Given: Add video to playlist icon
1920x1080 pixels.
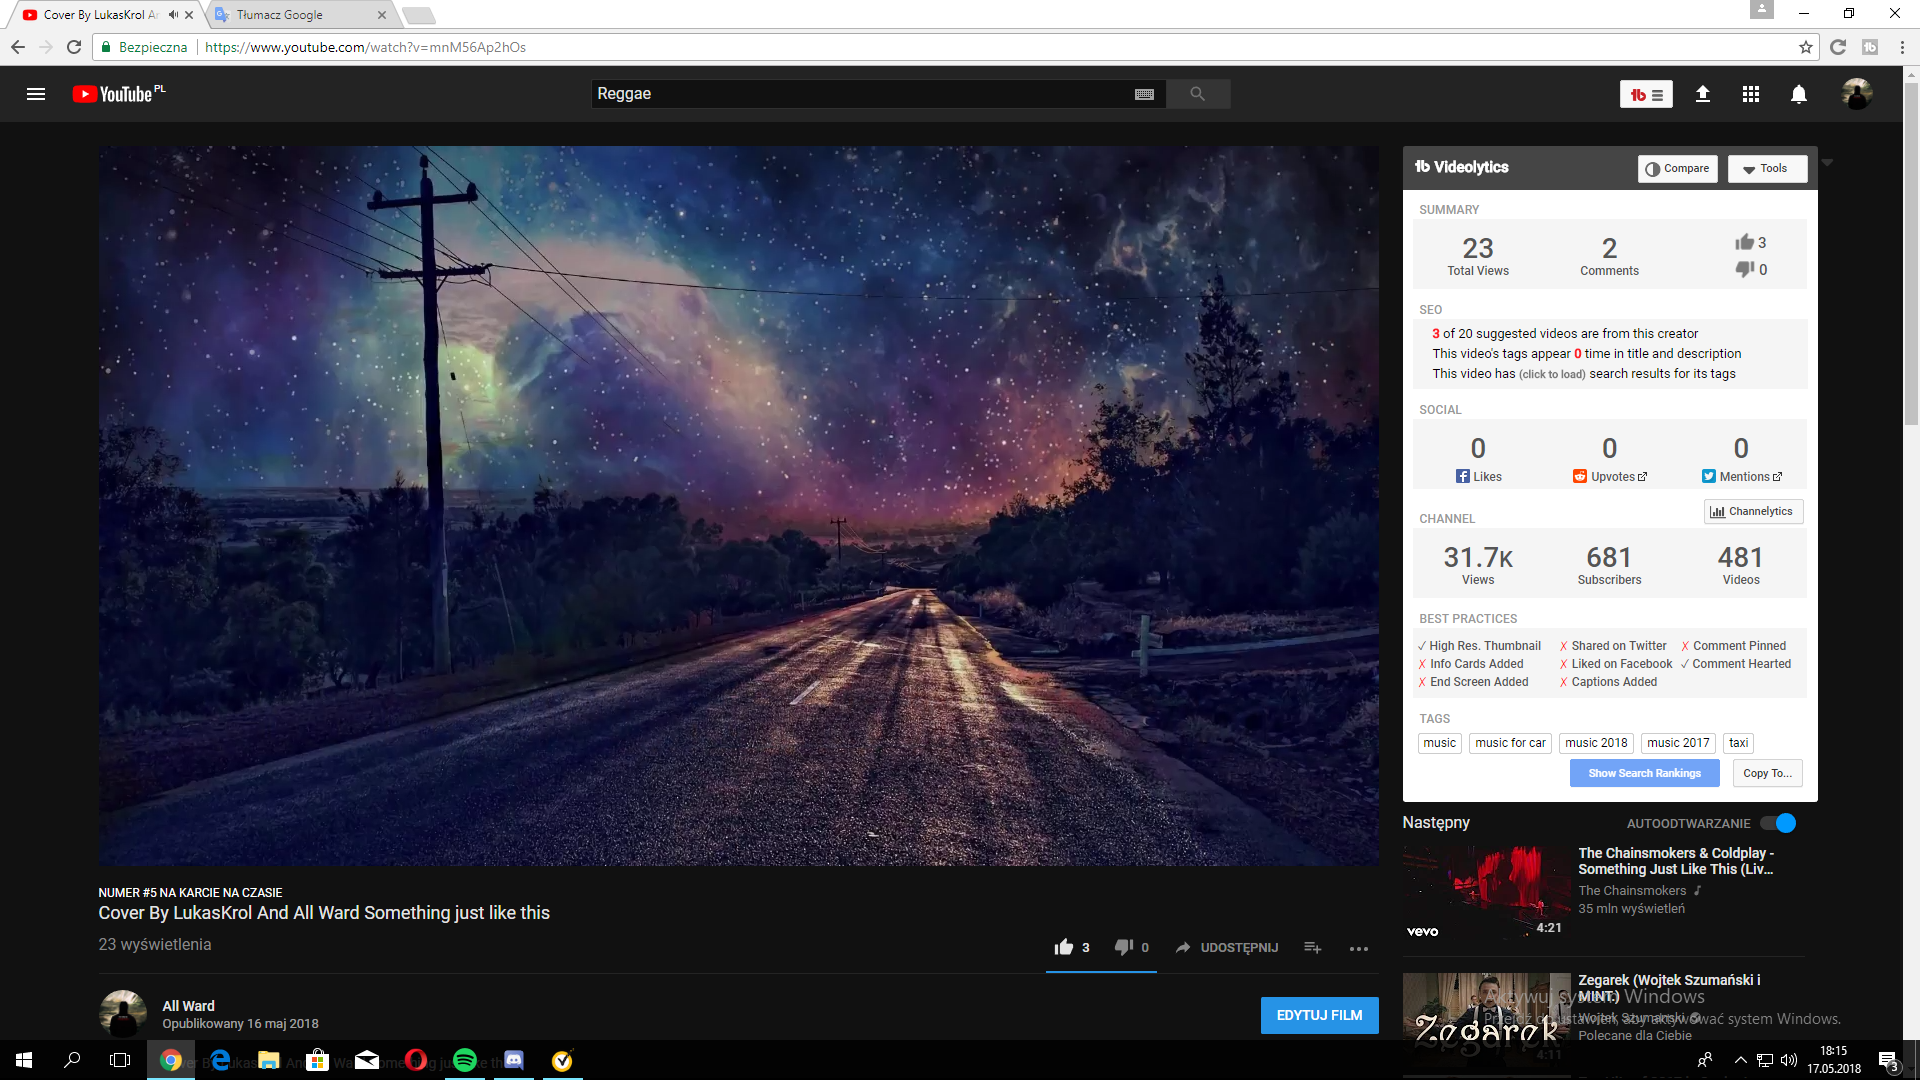Looking at the screenshot, I should point(1313,947).
